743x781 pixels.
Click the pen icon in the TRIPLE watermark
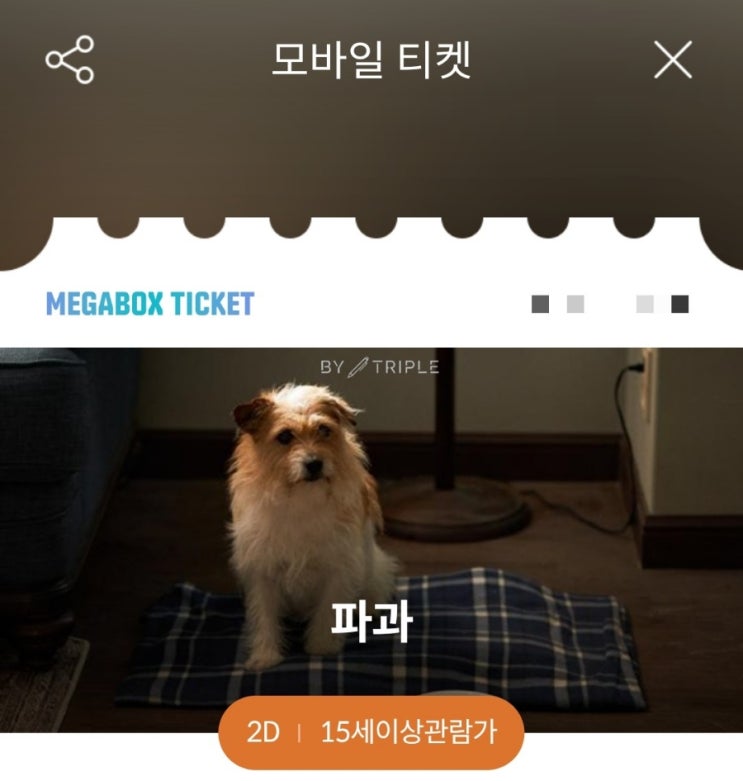tap(358, 368)
